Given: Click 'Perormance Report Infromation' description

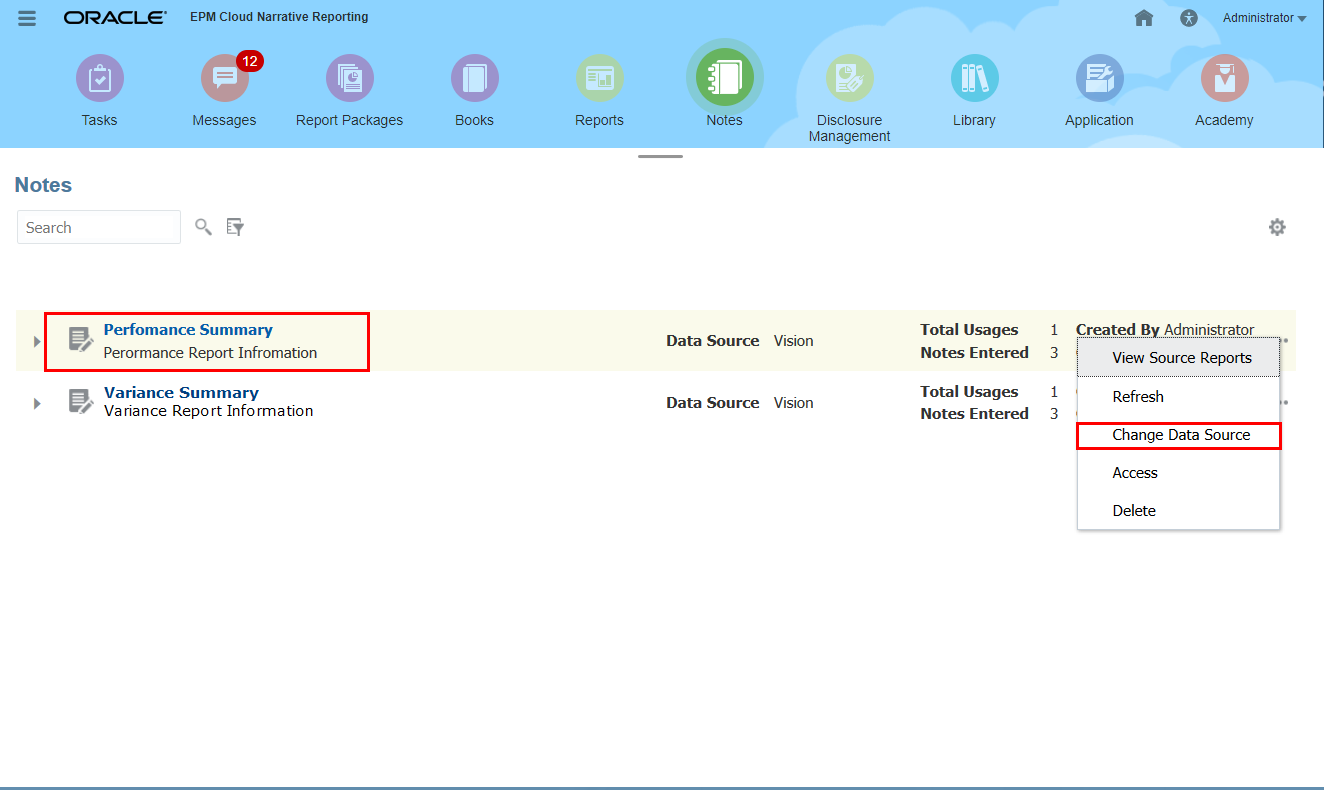Looking at the screenshot, I should pos(211,353).
